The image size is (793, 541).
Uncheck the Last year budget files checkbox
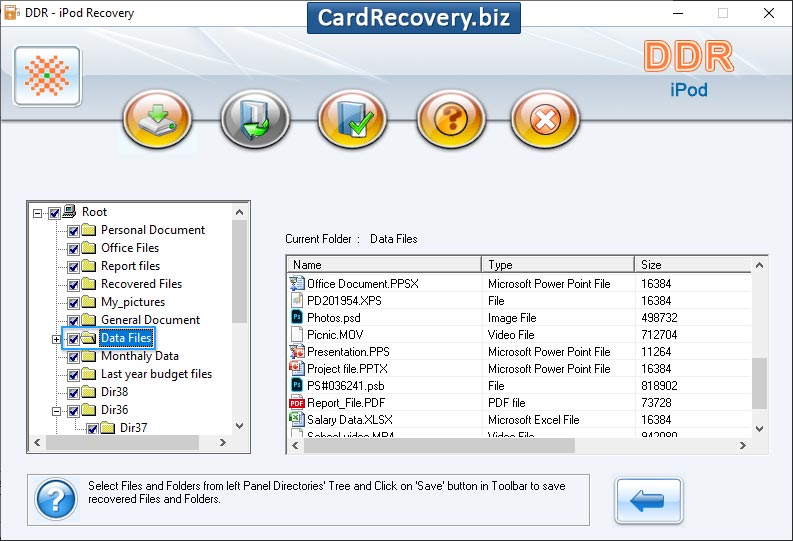73,375
